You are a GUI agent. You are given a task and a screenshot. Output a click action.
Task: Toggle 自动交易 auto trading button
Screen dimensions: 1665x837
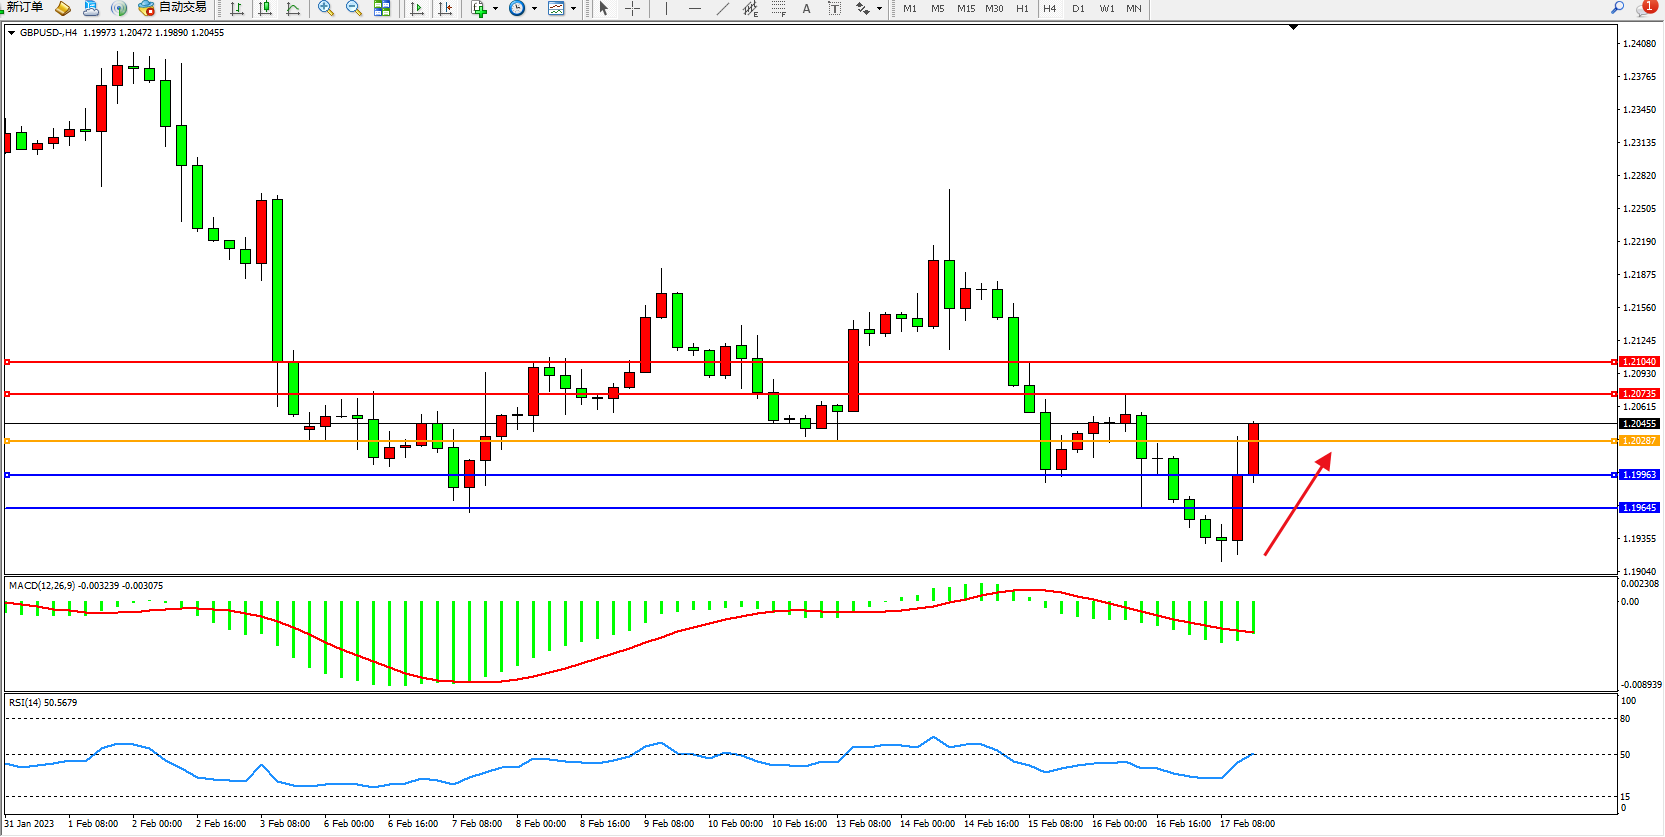click(173, 8)
